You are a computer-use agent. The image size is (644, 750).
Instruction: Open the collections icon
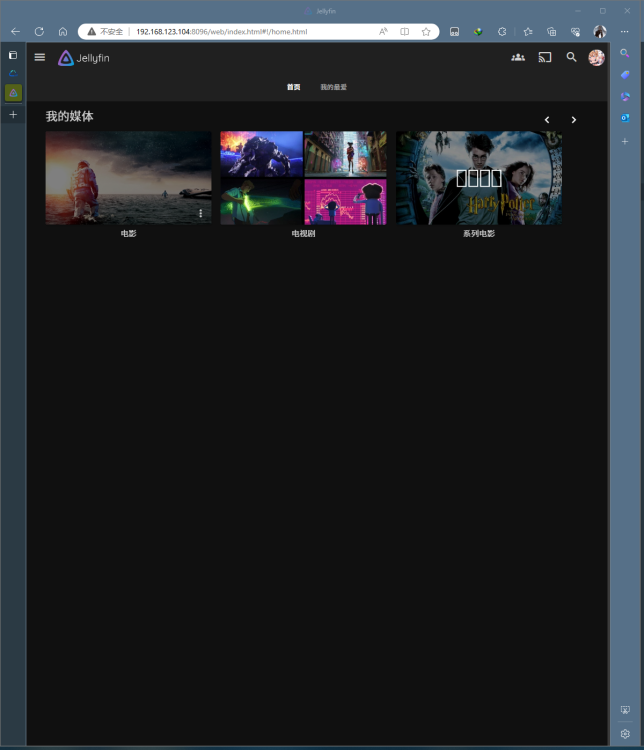click(x=552, y=32)
